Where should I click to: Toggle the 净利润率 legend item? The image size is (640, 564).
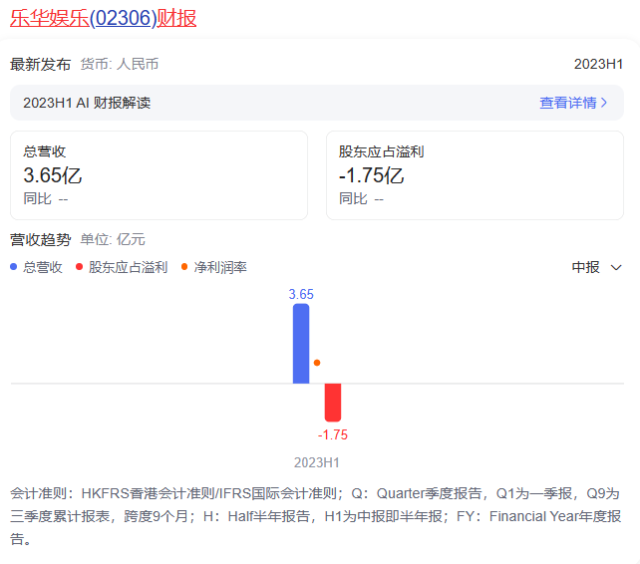click(214, 267)
